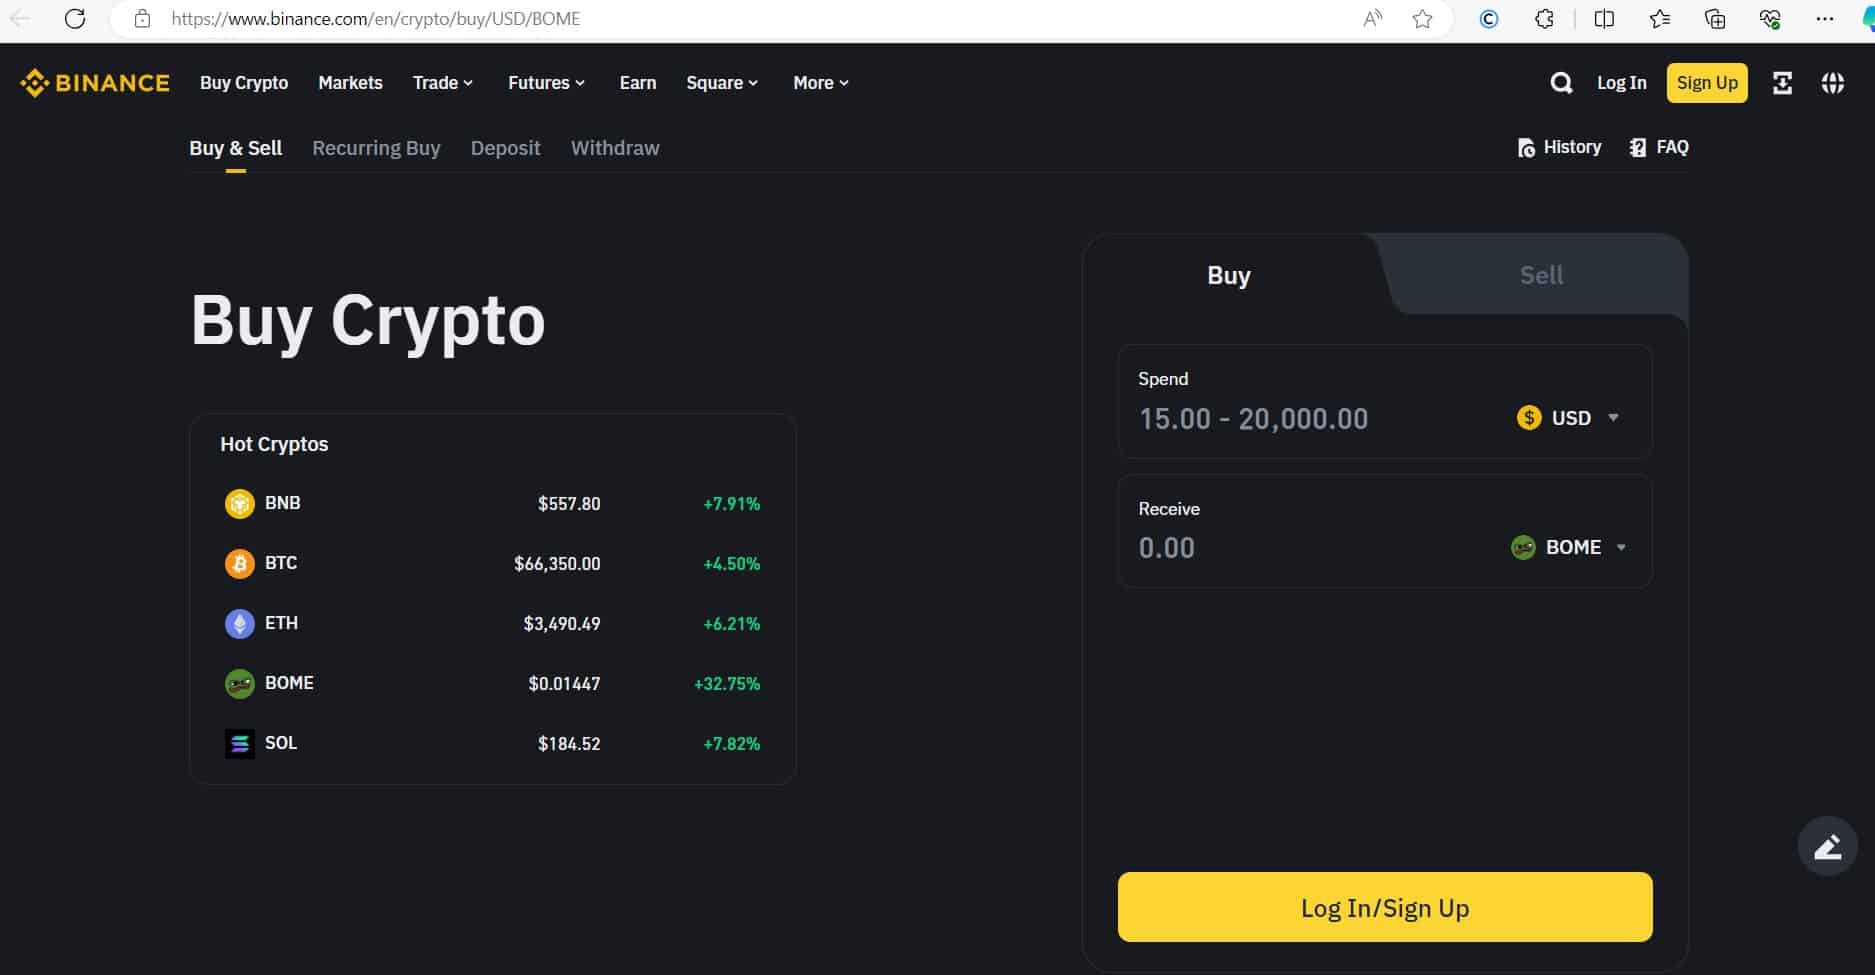This screenshot has height=975, width=1875.
Task: Open History orders icon
Action: 1558,148
